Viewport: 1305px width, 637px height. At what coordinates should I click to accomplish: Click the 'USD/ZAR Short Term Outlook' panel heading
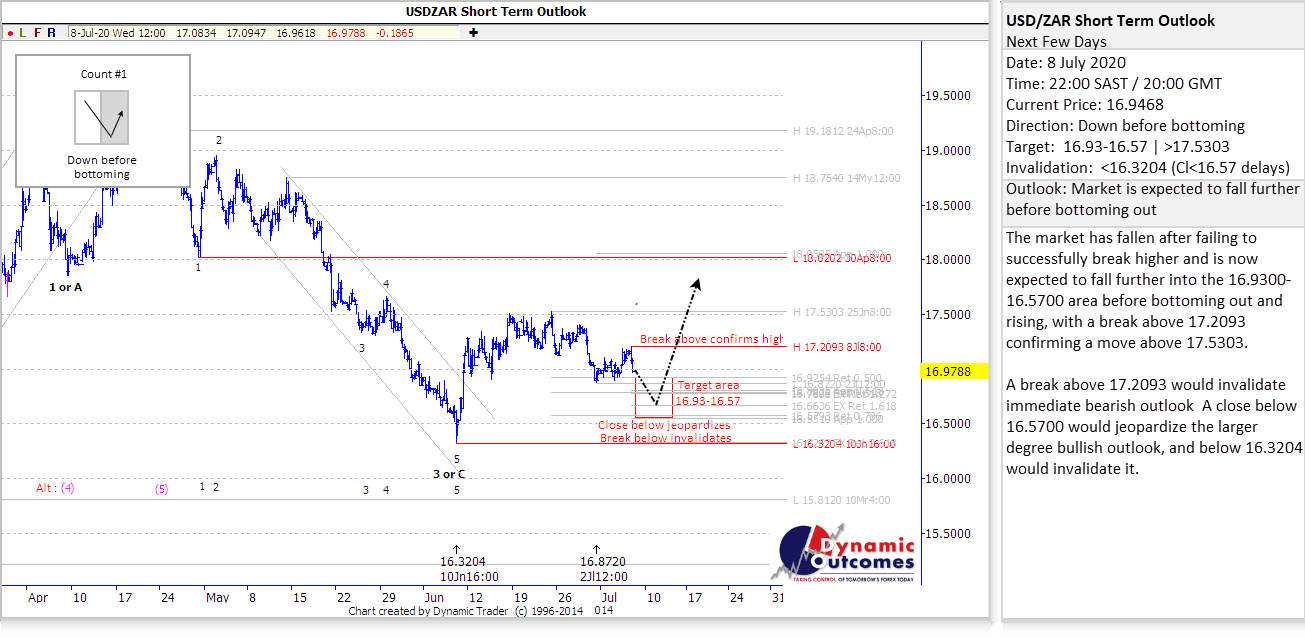1110,21
